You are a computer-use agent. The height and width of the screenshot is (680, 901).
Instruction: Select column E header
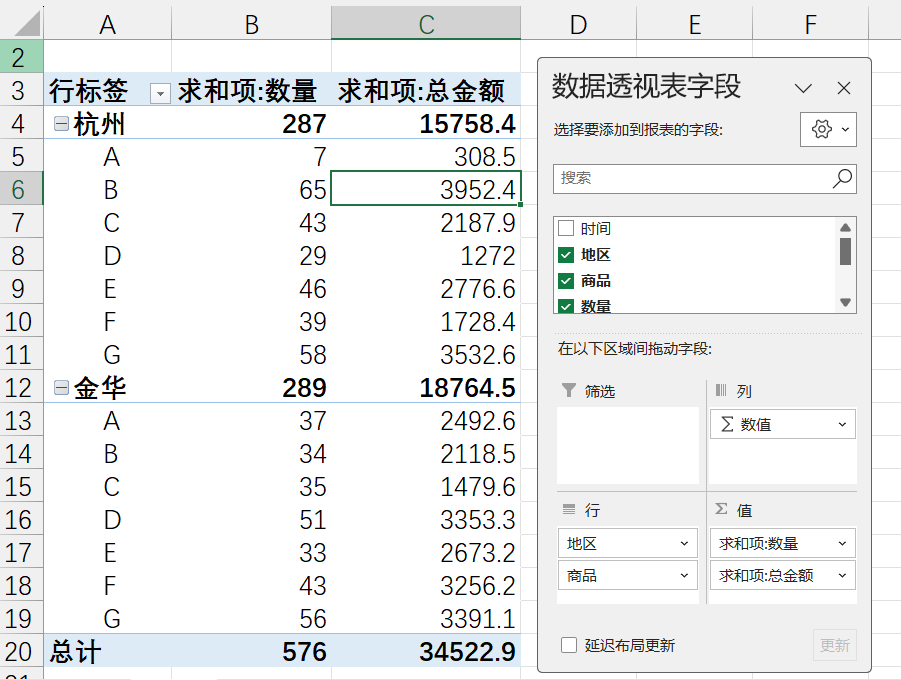click(695, 24)
